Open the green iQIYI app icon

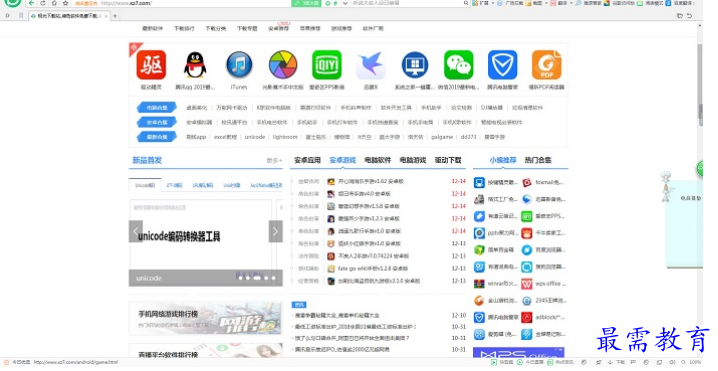click(327, 65)
